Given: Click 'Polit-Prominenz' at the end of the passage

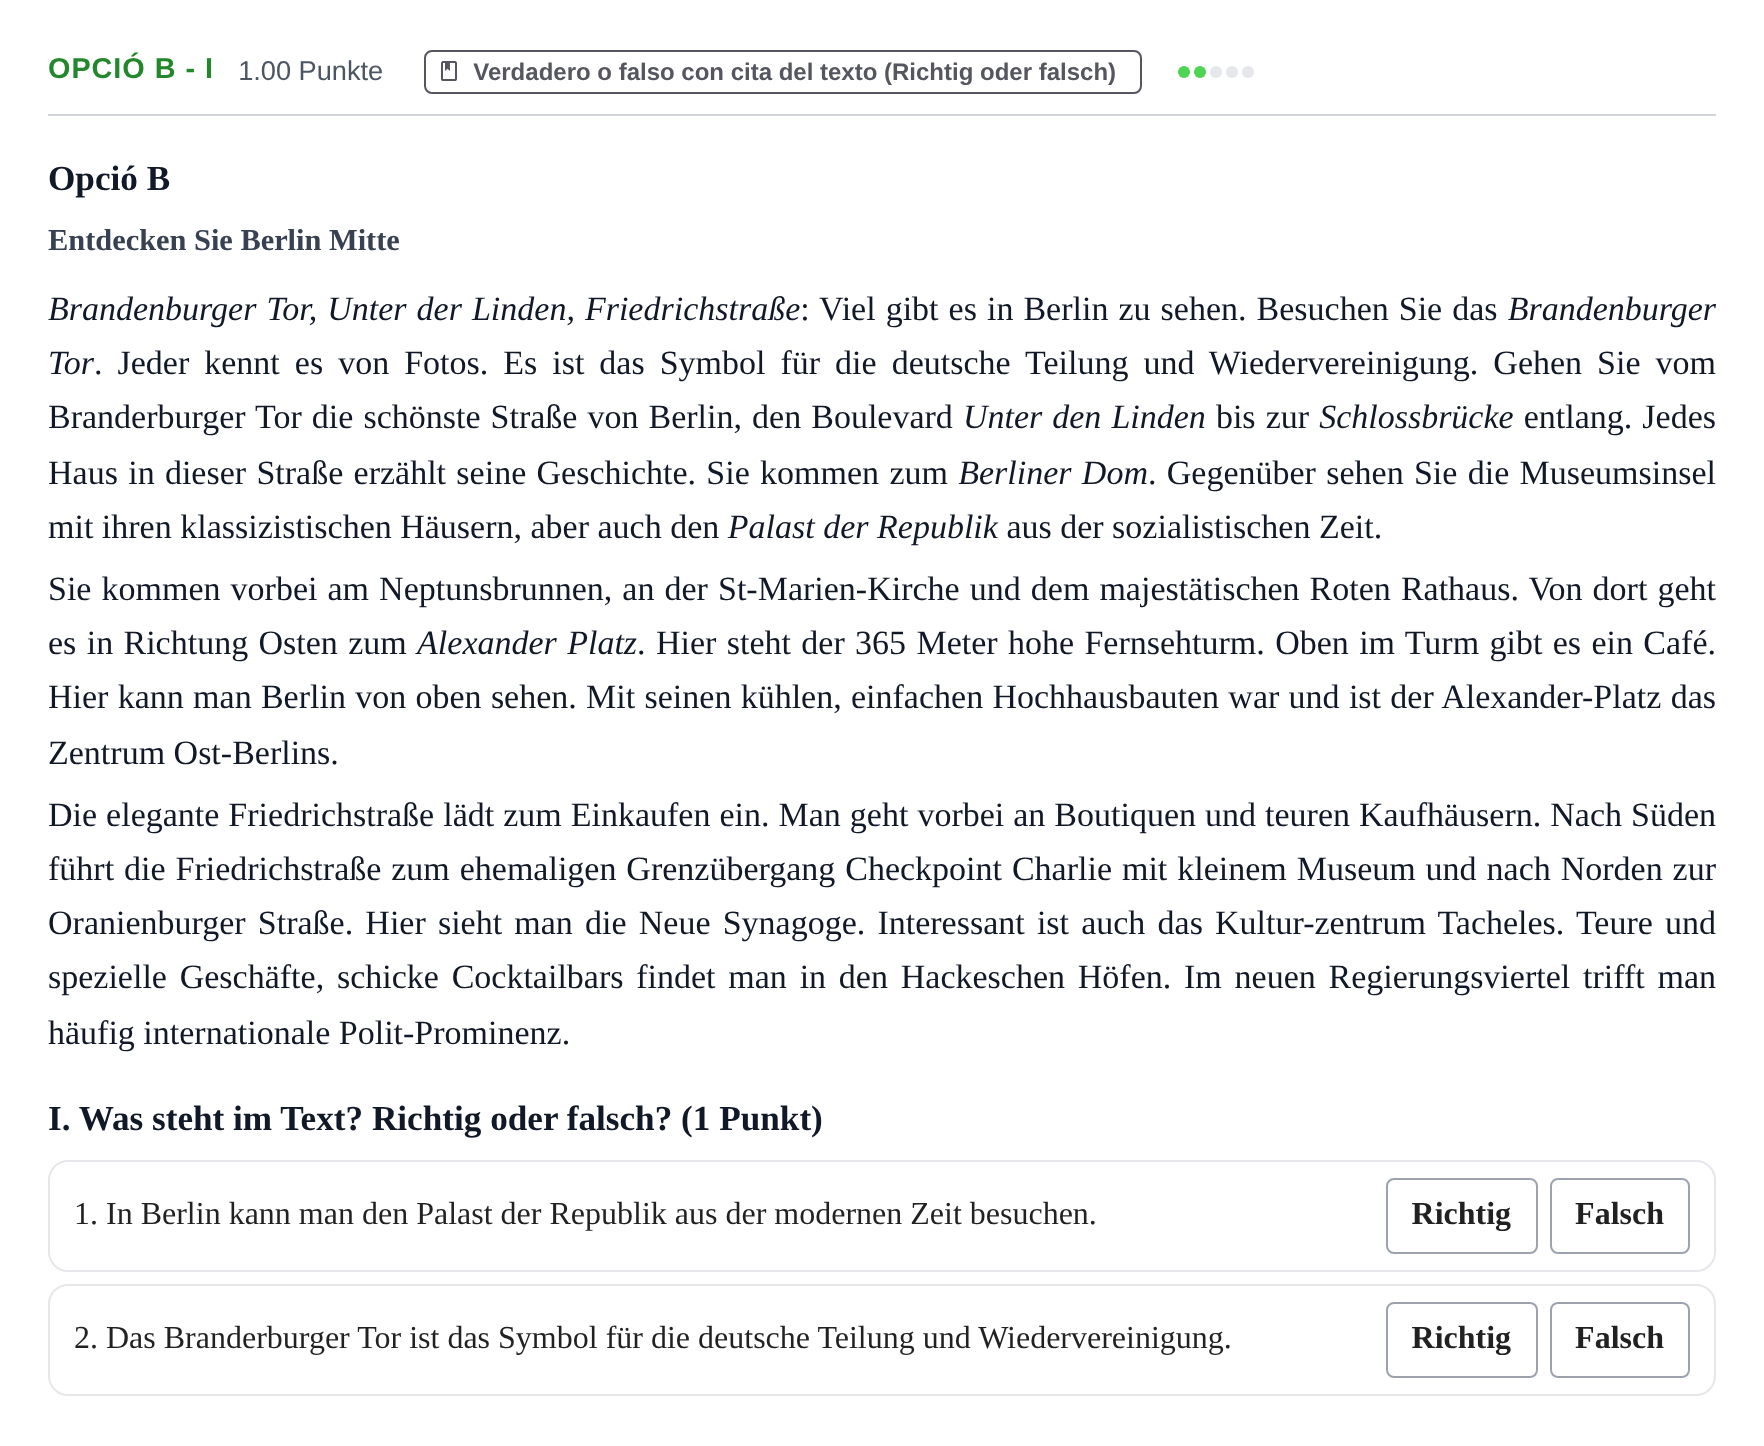Looking at the screenshot, I should [451, 1033].
